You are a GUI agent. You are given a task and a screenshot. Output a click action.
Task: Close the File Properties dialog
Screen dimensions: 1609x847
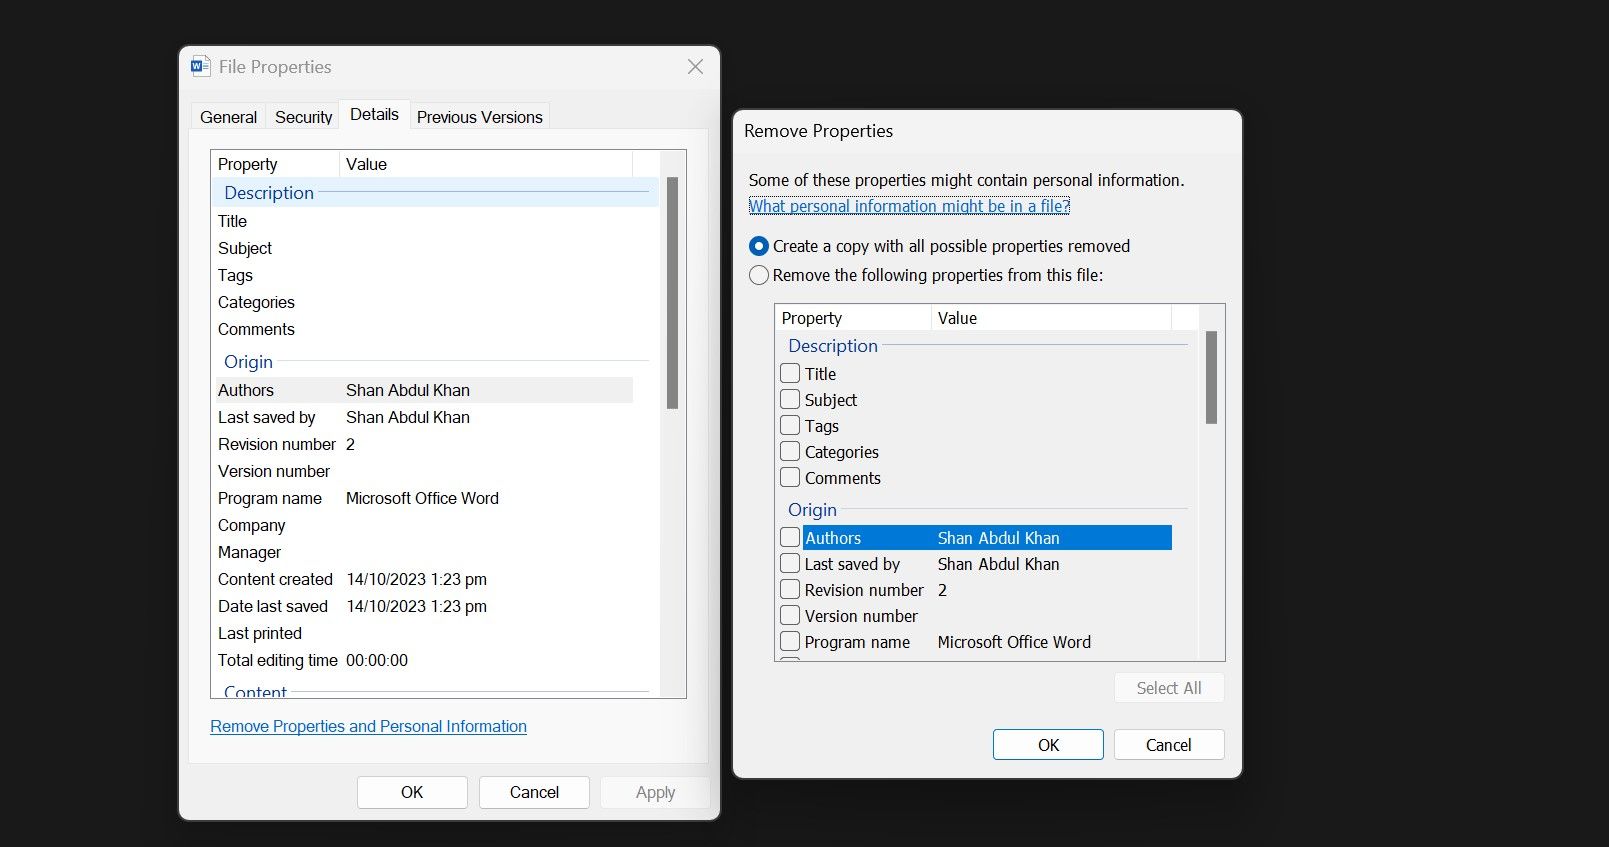point(695,67)
